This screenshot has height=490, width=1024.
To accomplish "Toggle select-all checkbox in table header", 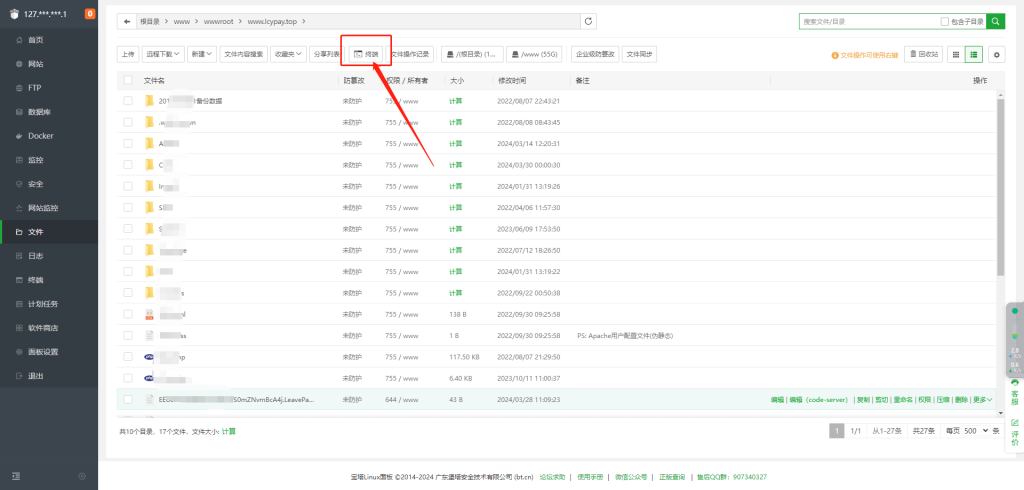I will (128, 80).
